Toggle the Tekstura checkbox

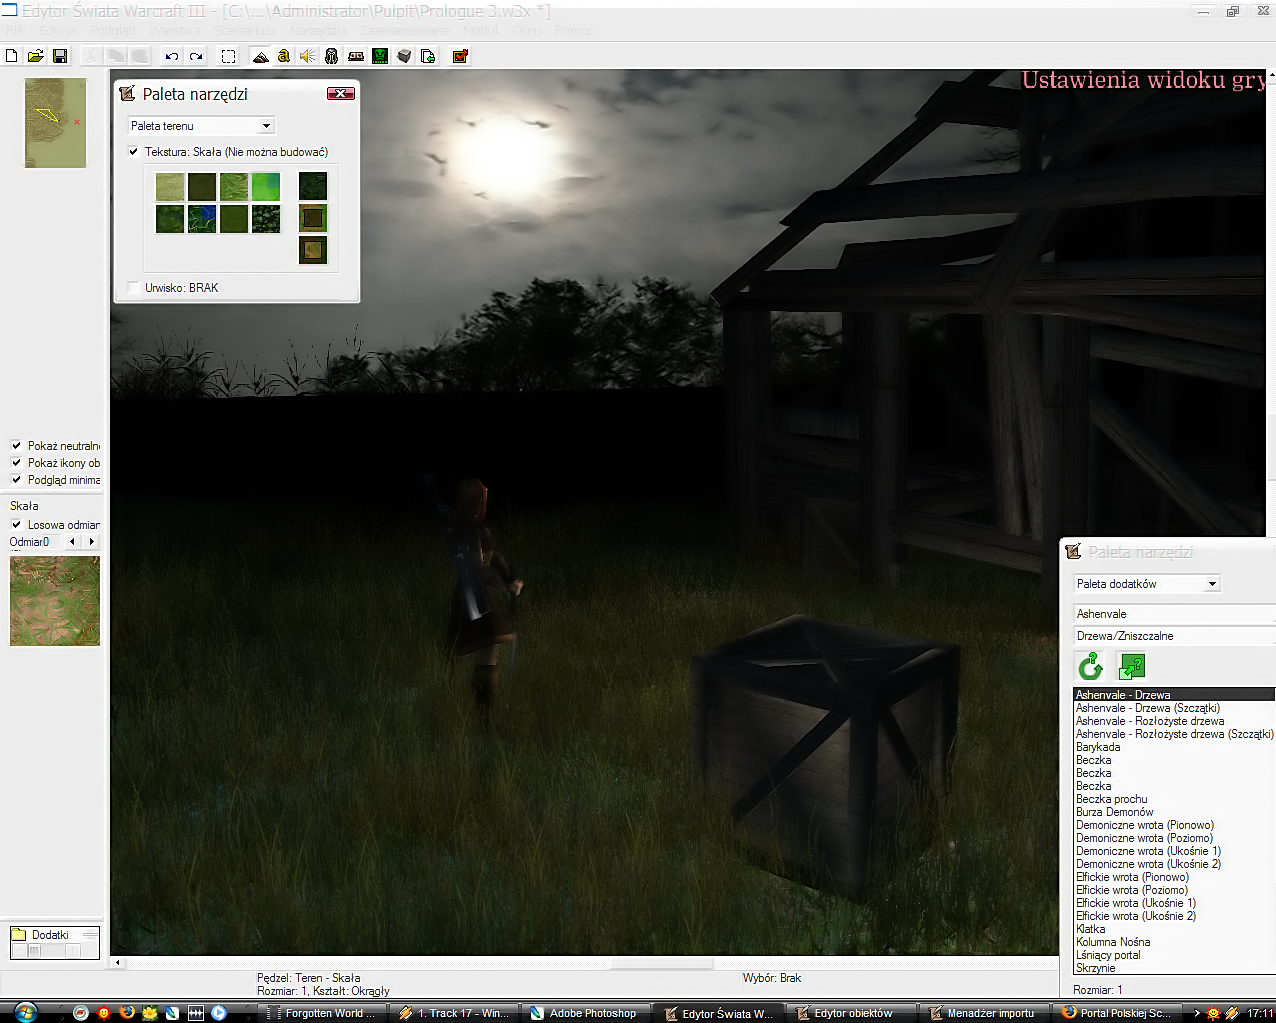tap(134, 152)
